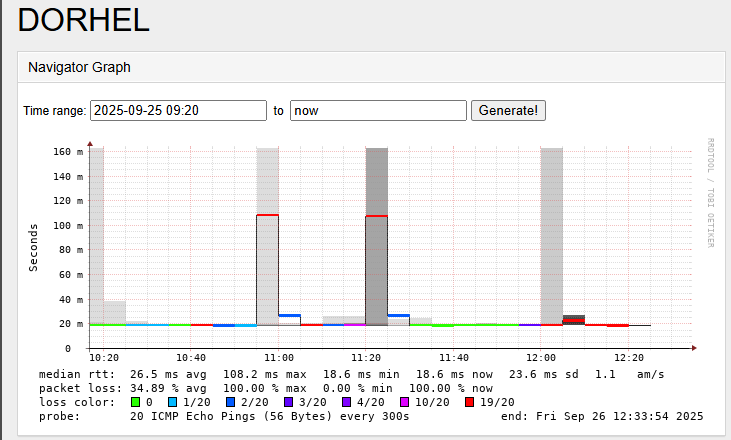Click the red spike peak near 11:00
The width and height of the screenshot is (731, 440).
[x=267, y=215]
